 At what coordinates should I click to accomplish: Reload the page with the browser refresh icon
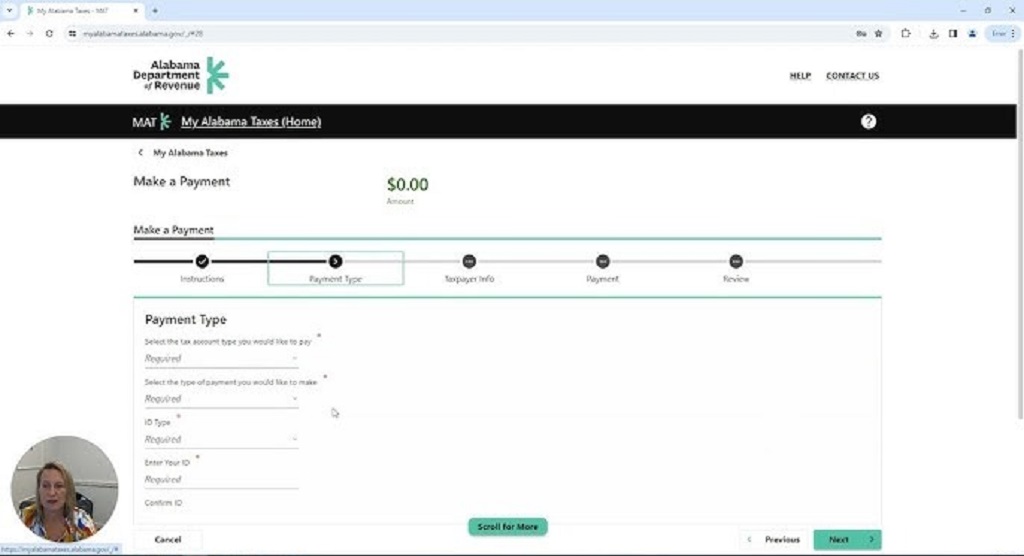pos(49,33)
